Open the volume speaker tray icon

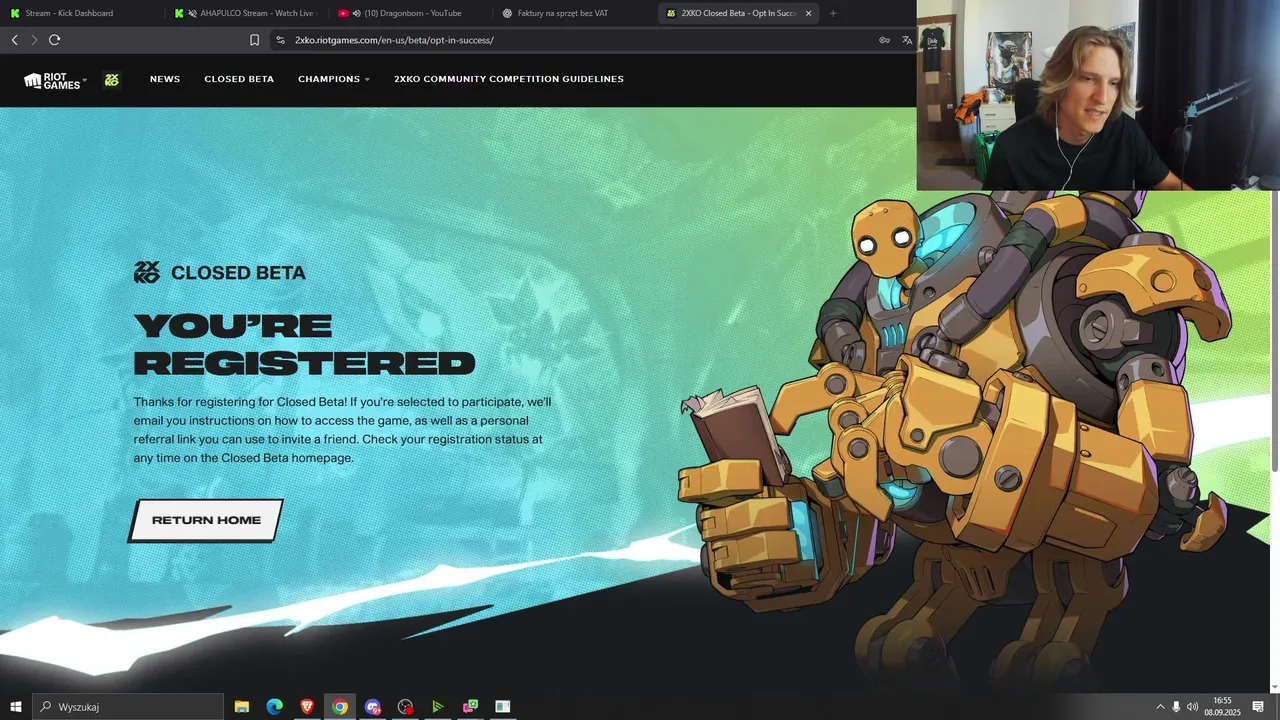[1192, 706]
